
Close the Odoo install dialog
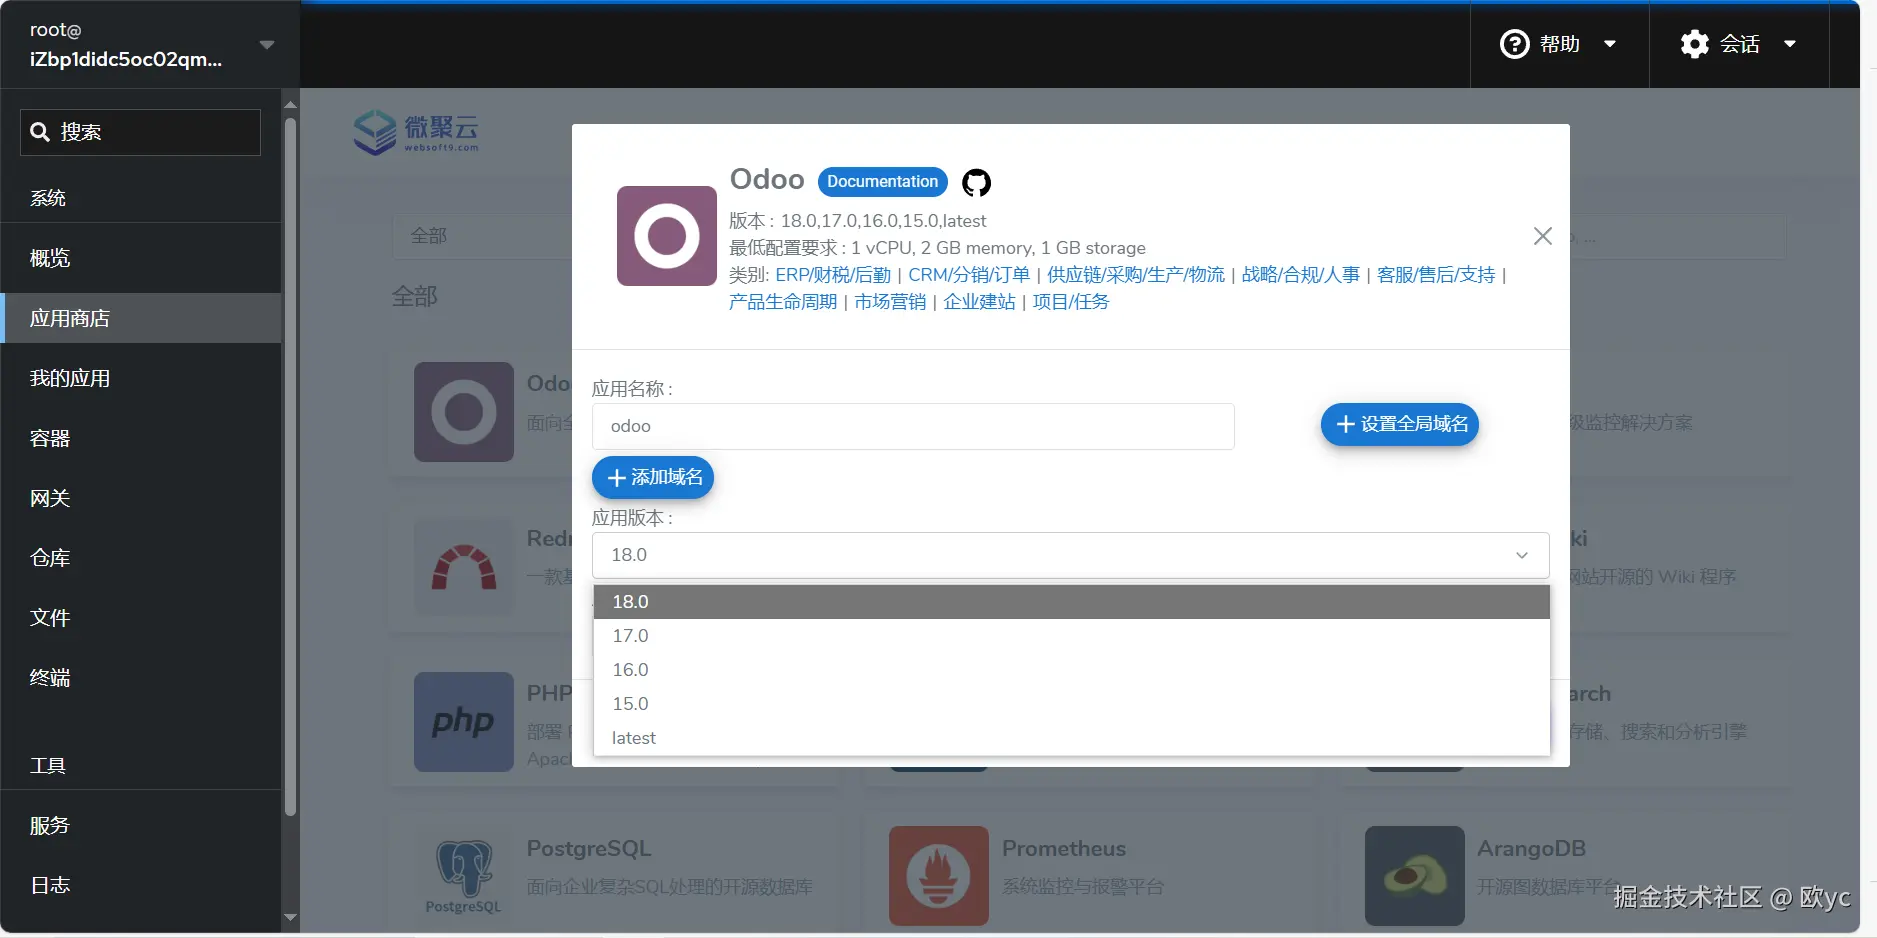(1543, 236)
